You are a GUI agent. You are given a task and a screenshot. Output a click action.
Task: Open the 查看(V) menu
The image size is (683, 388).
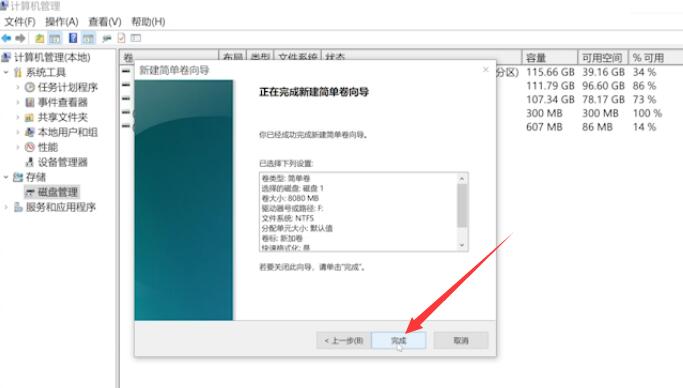[105, 22]
